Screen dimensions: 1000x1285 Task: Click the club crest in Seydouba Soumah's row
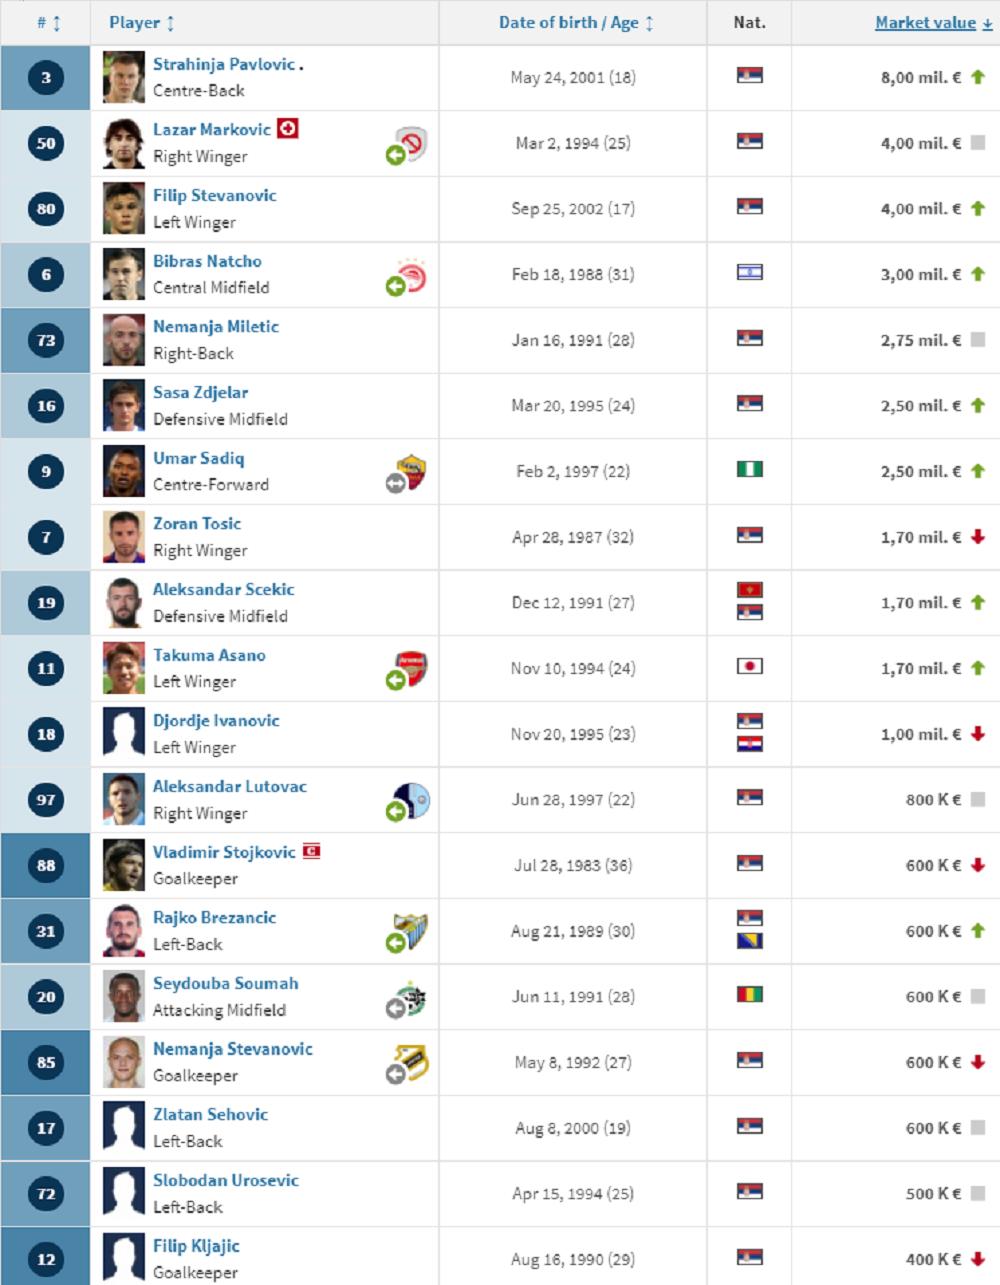pos(411,997)
